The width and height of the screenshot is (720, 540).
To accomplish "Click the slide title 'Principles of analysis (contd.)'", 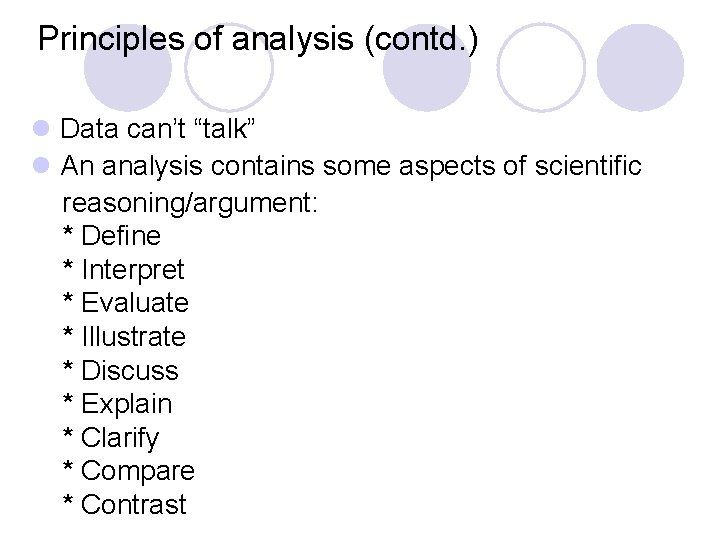I will click(258, 40).
